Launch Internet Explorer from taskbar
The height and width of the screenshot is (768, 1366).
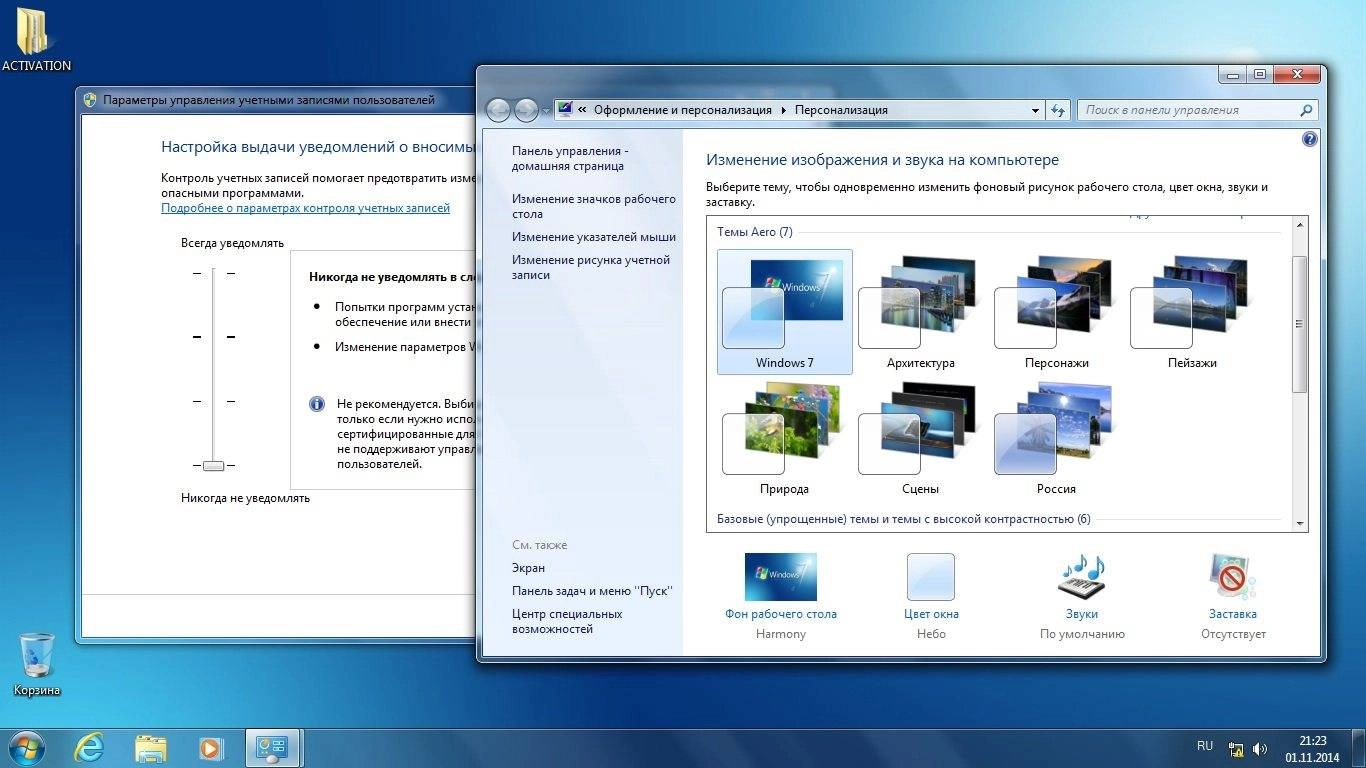(89, 748)
